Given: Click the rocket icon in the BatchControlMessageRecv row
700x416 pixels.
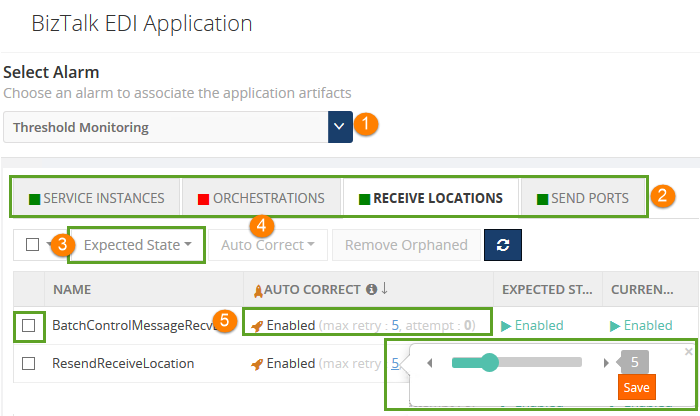Looking at the screenshot, I should [x=257, y=326].
